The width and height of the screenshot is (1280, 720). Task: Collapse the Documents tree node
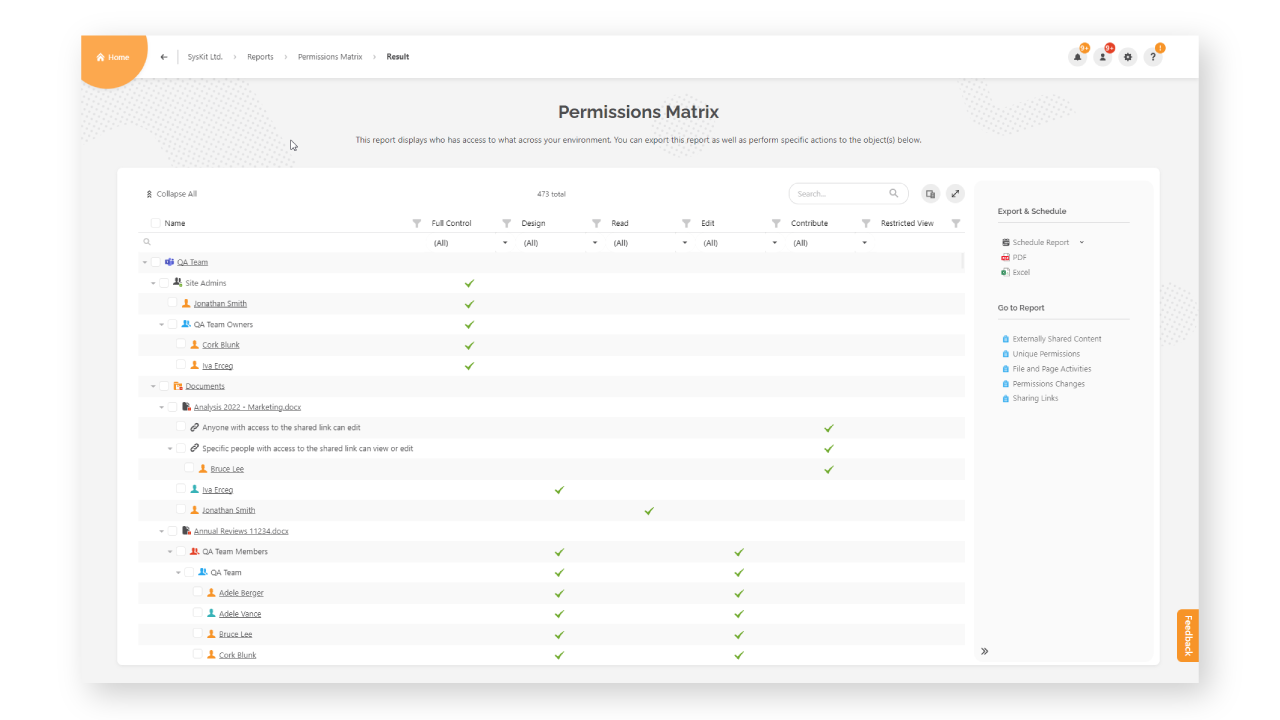tap(152, 386)
